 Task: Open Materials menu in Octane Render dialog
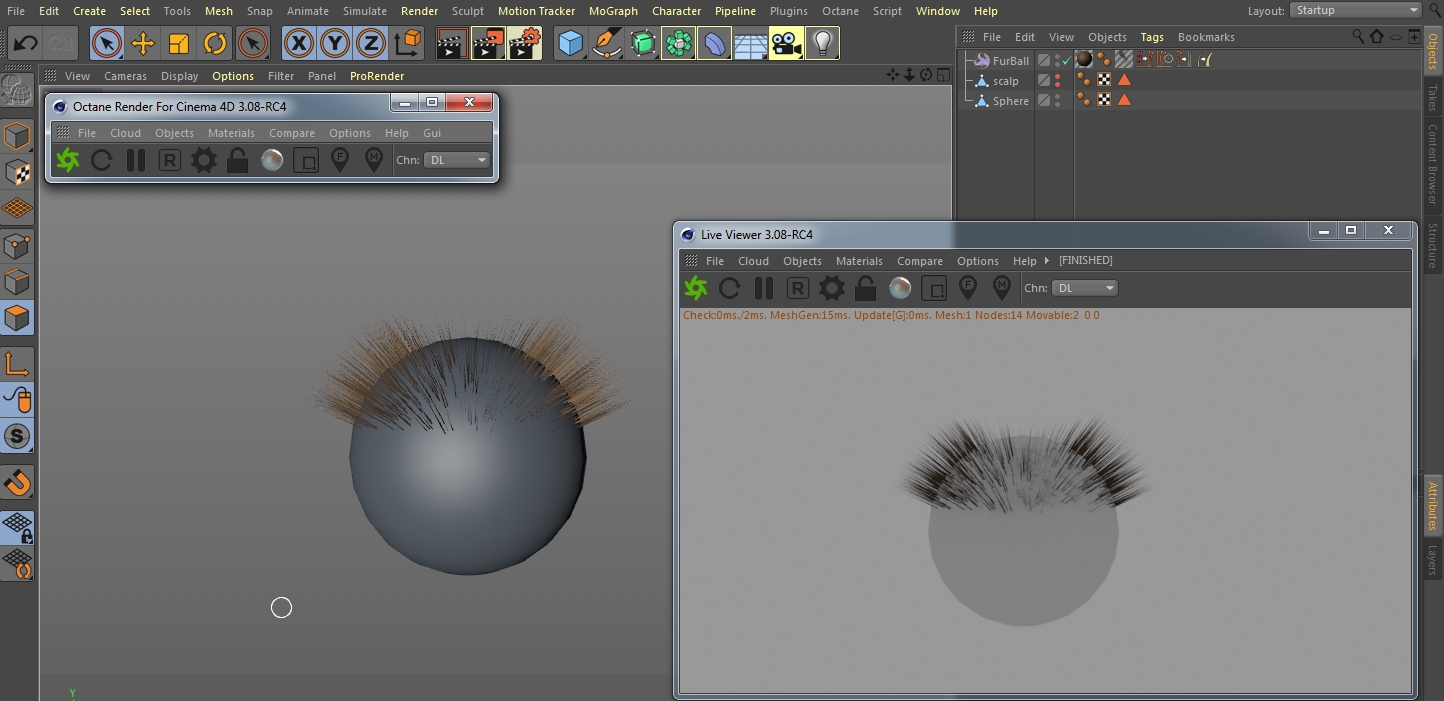[x=231, y=133]
